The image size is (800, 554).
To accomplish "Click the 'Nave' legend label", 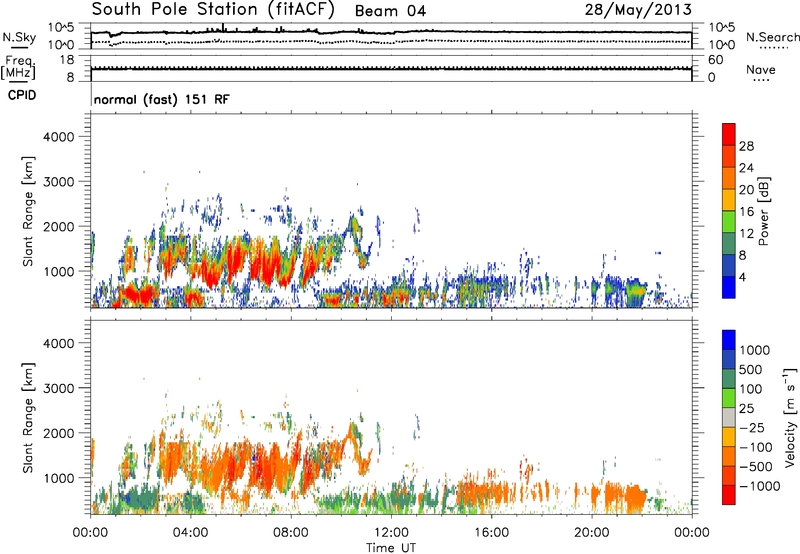I will tap(761, 70).
